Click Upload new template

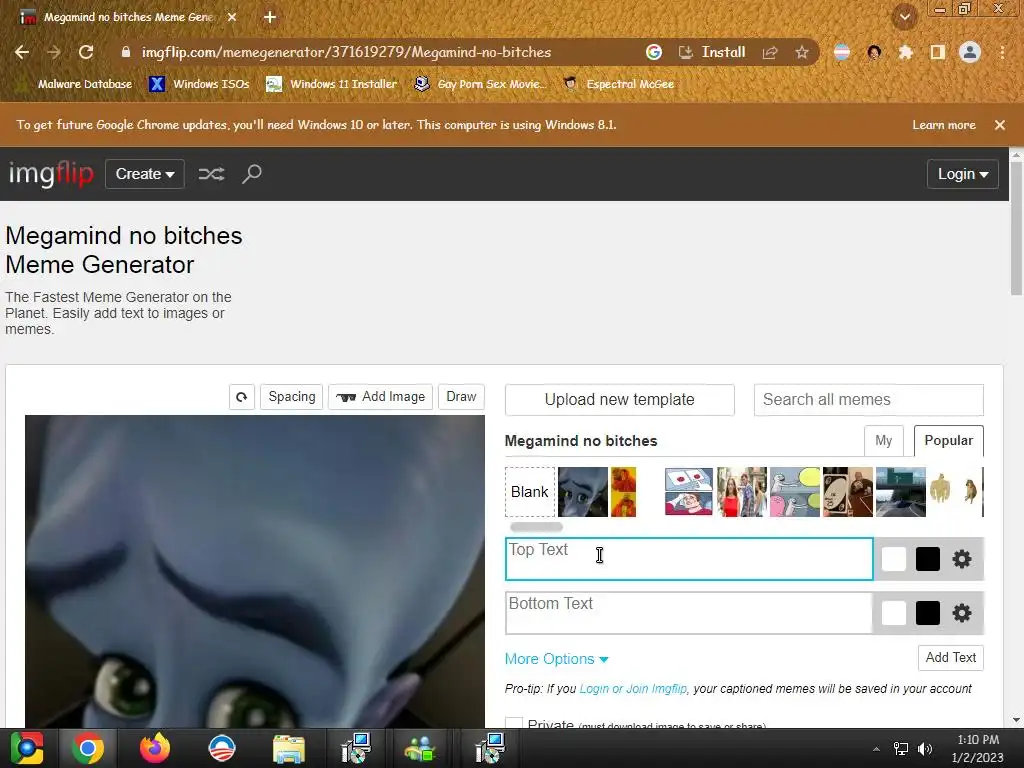(620, 400)
